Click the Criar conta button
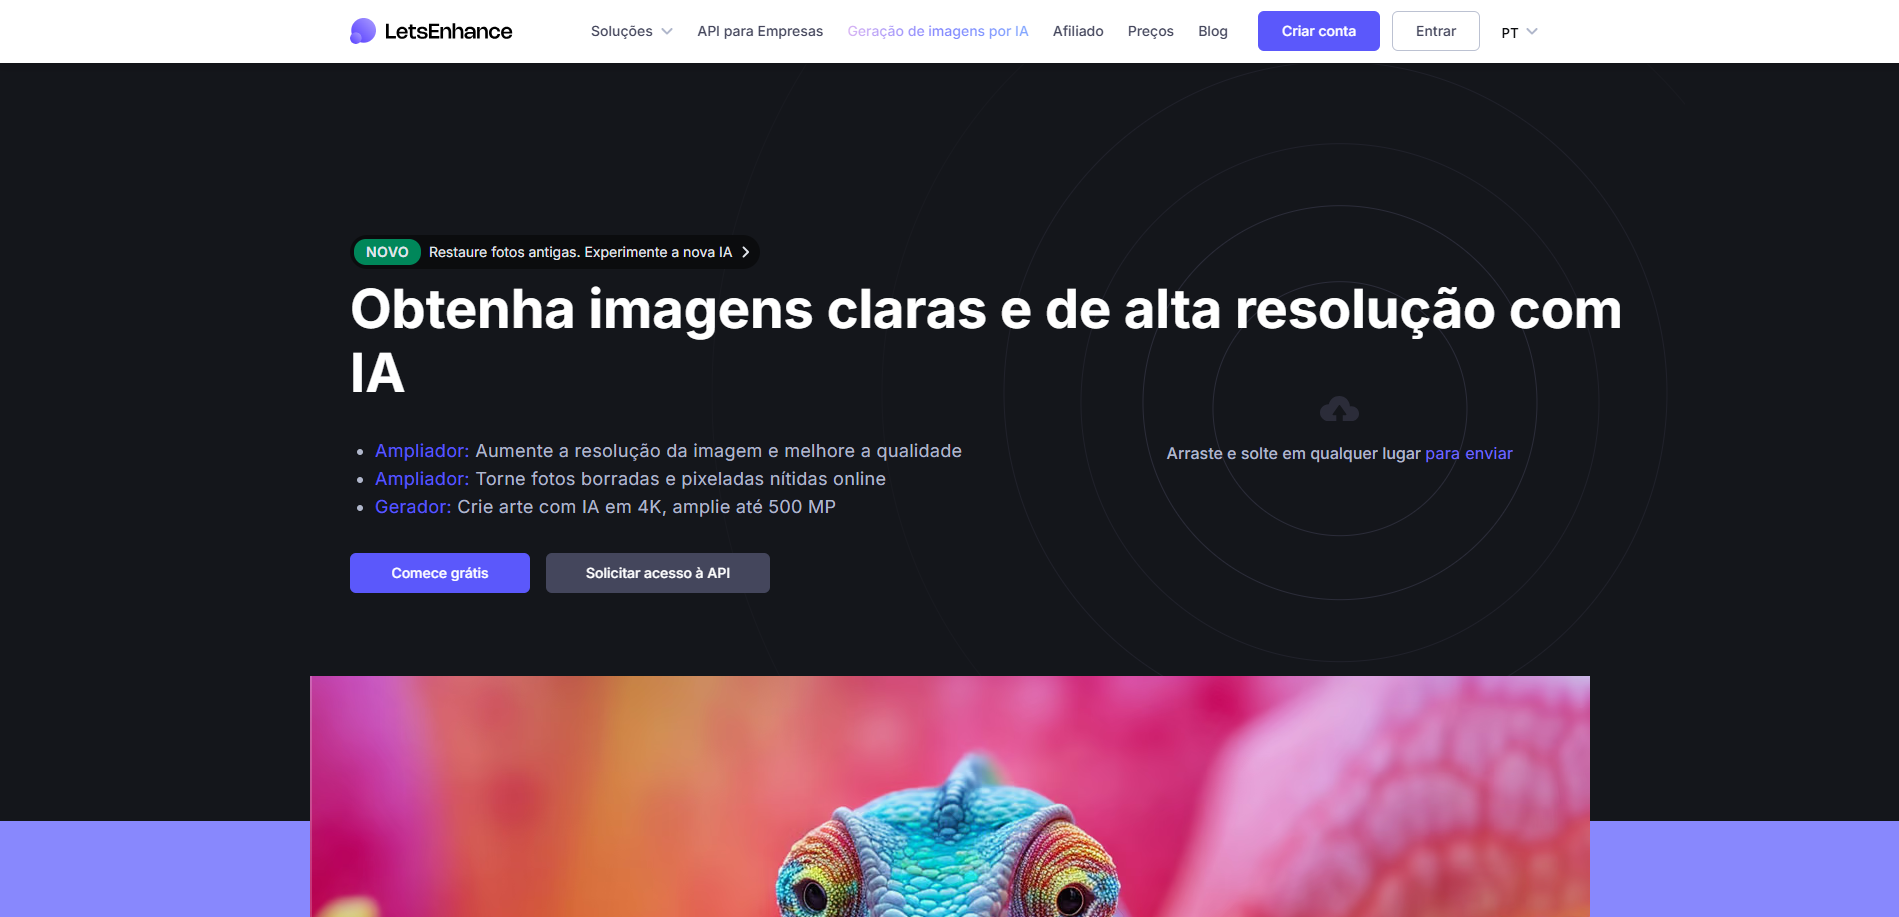1899x917 pixels. click(x=1318, y=31)
